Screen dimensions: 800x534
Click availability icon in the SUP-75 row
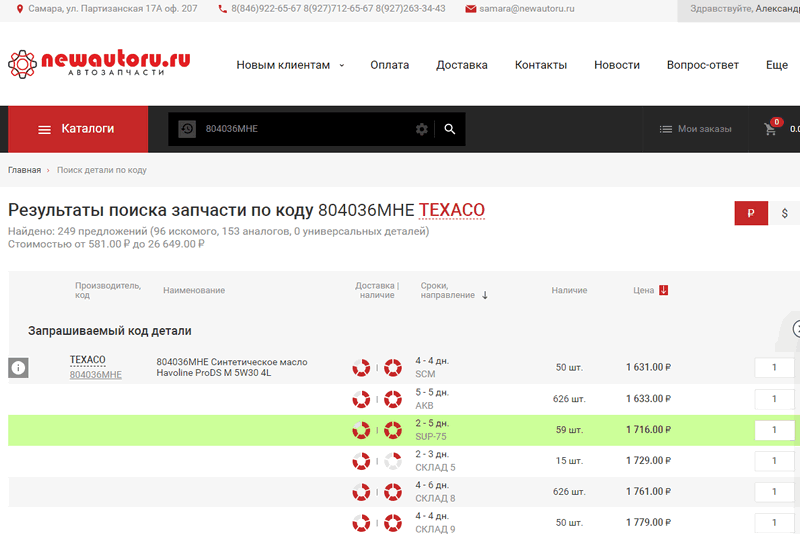[x=393, y=430]
